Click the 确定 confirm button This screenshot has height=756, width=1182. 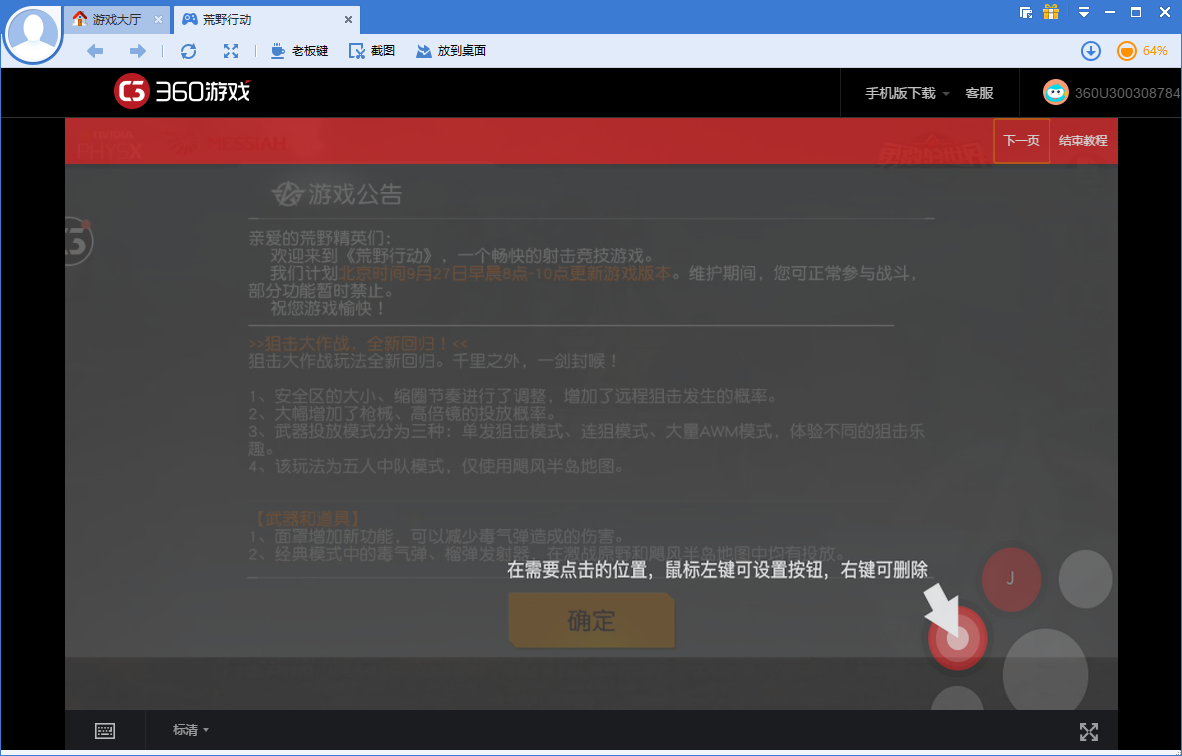click(591, 620)
